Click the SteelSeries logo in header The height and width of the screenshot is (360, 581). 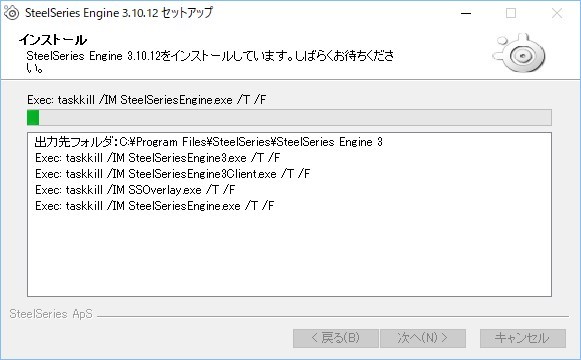pyautogui.click(x=519, y=53)
